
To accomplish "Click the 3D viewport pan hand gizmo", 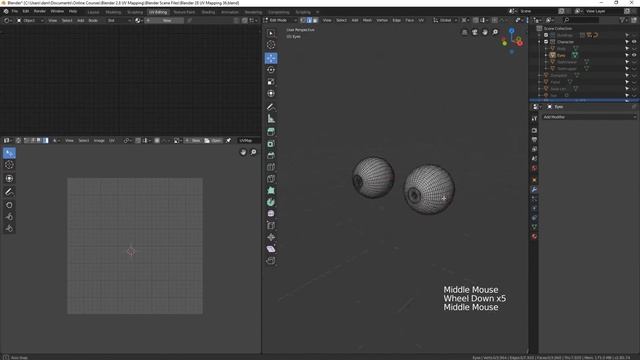I will coord(485,32).
